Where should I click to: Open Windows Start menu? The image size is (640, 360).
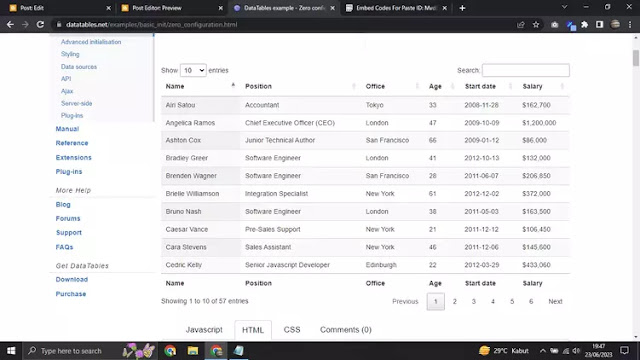coord(11,351)
